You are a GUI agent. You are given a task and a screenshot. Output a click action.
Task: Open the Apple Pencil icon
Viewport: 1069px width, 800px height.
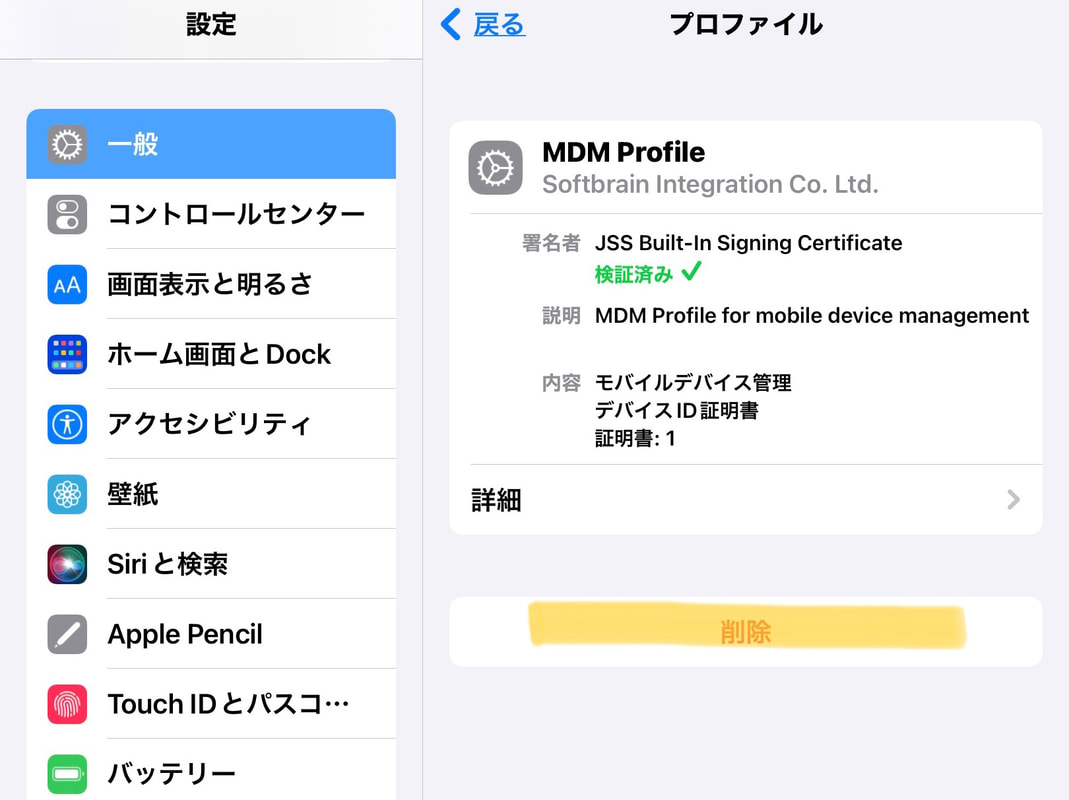(x=67, y=634)
